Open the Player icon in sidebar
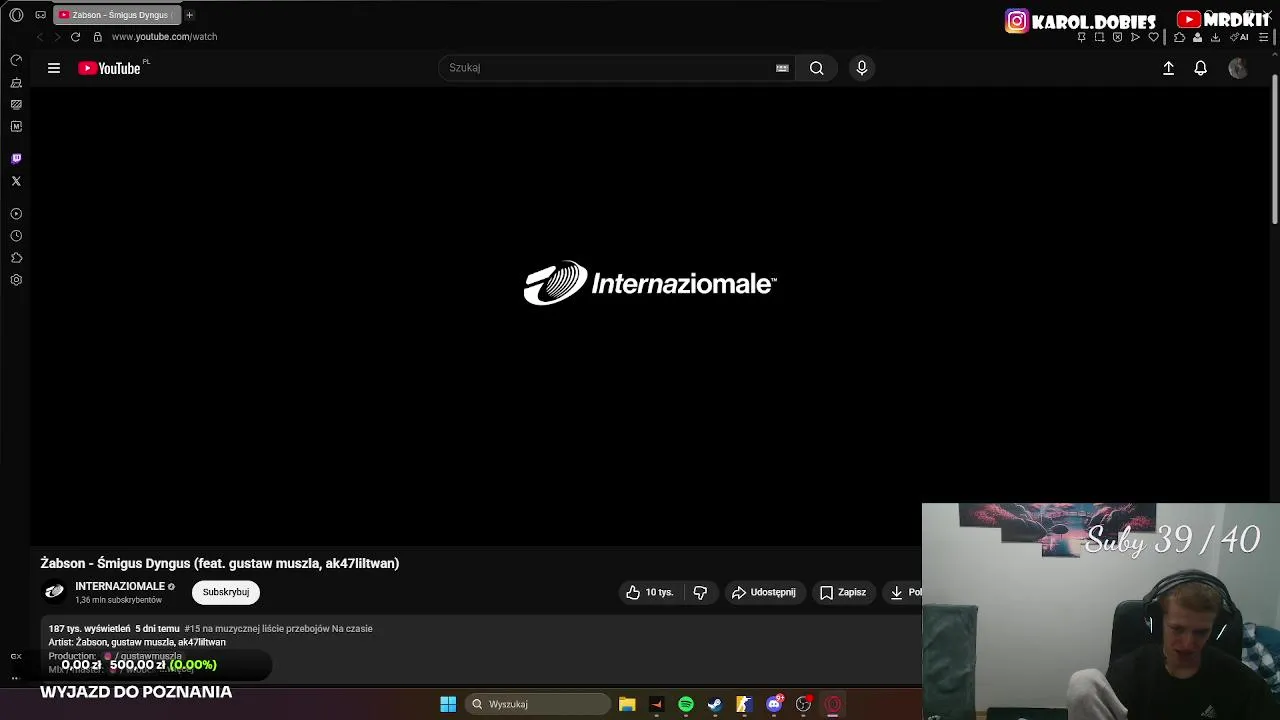This screenshot has height=720, width=1280. click(x=16, y=214)
